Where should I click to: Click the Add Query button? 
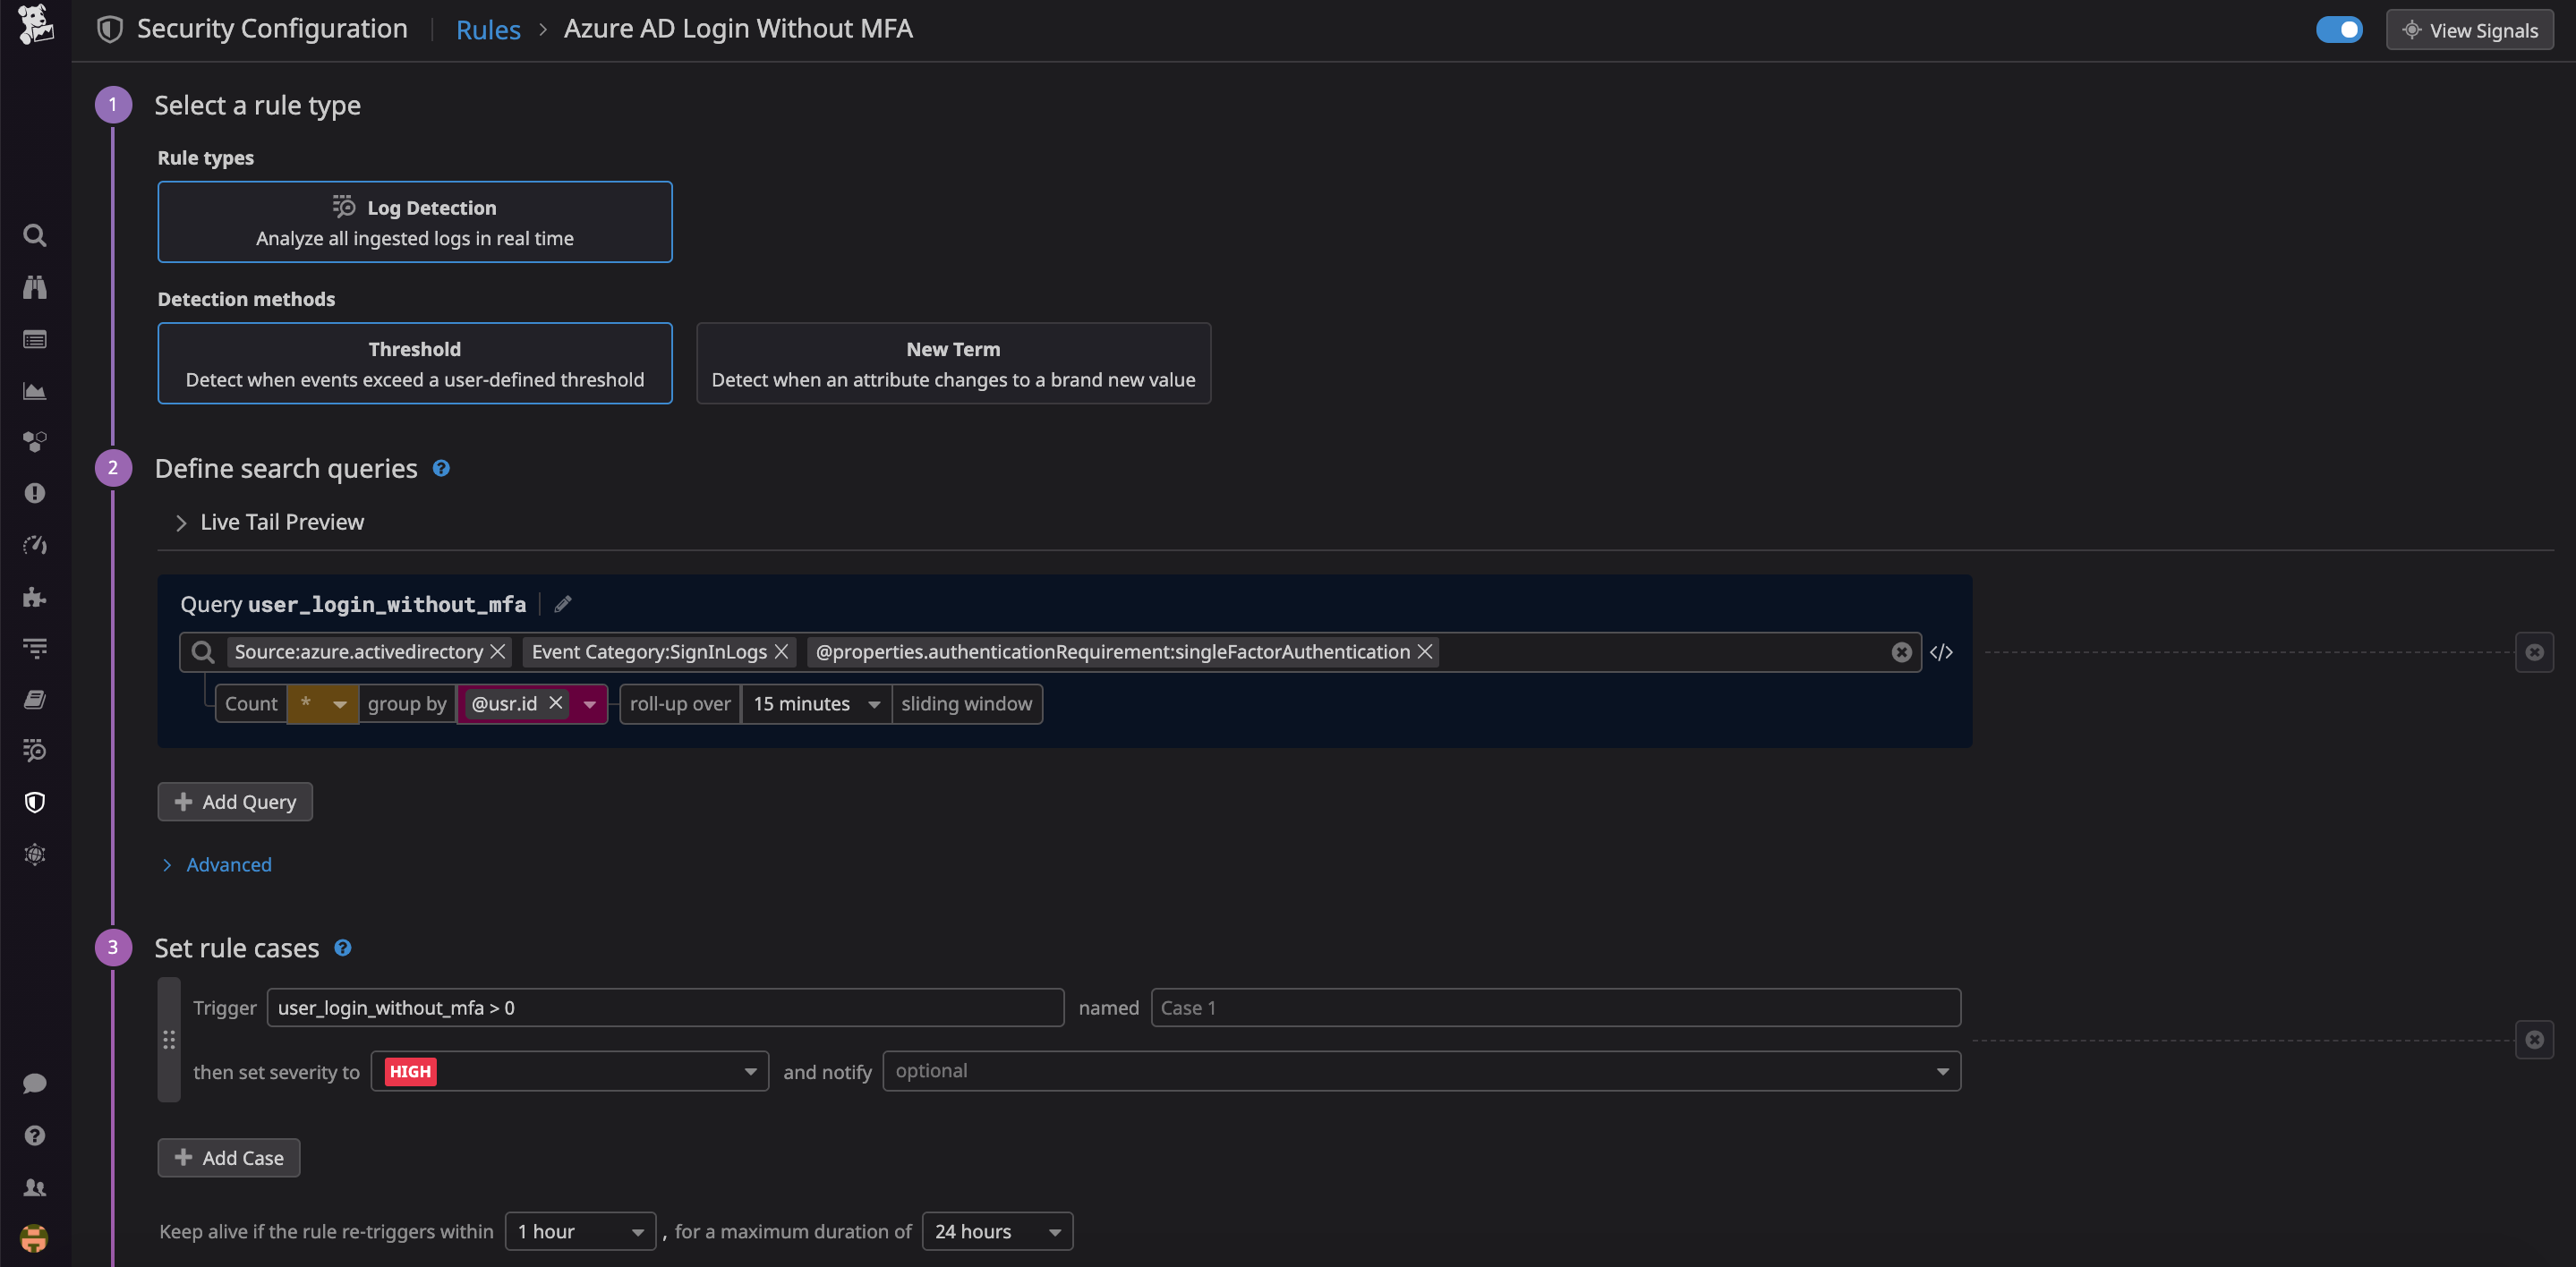pos(235,801)
